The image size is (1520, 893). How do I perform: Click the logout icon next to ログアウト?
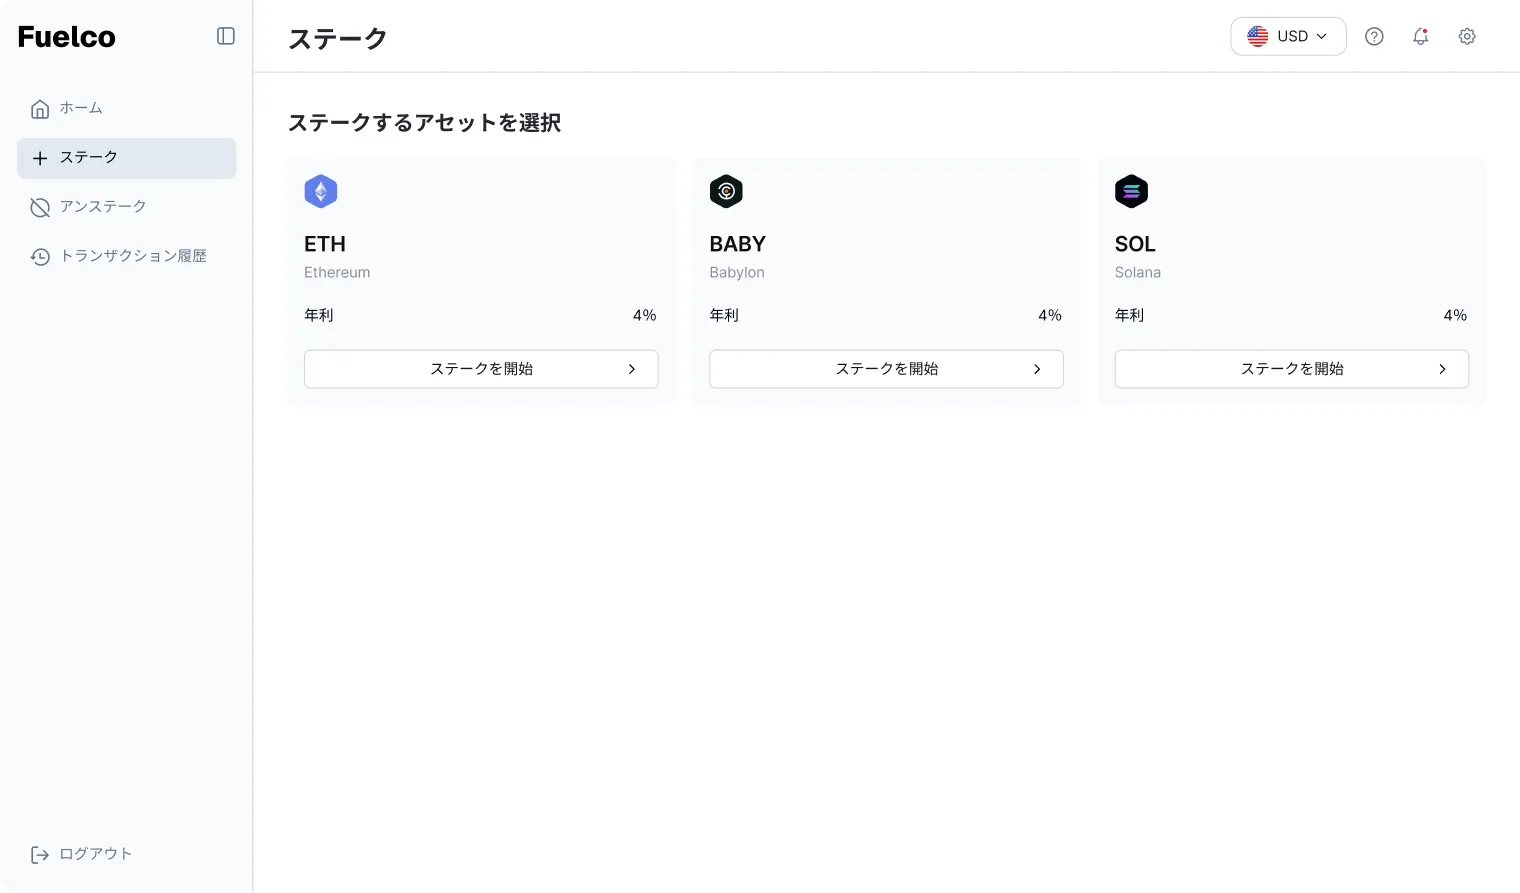click(40, 854)
